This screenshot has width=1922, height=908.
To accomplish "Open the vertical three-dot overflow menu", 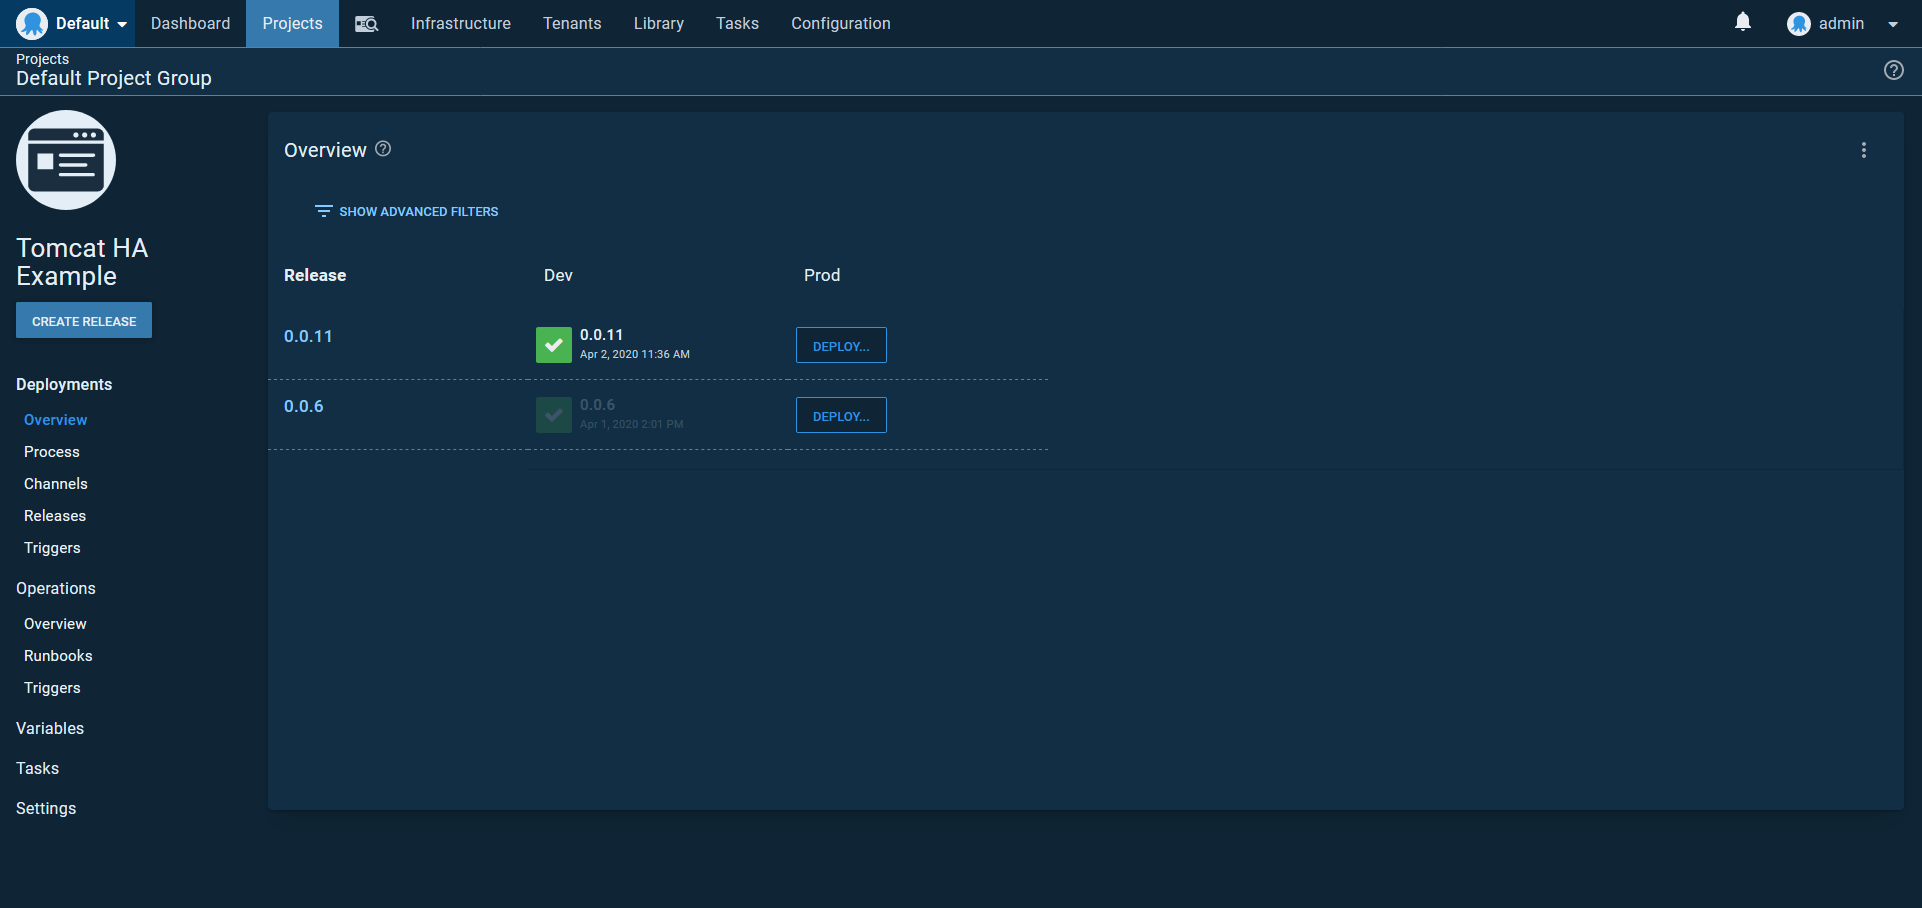I will pos(1863,150).
